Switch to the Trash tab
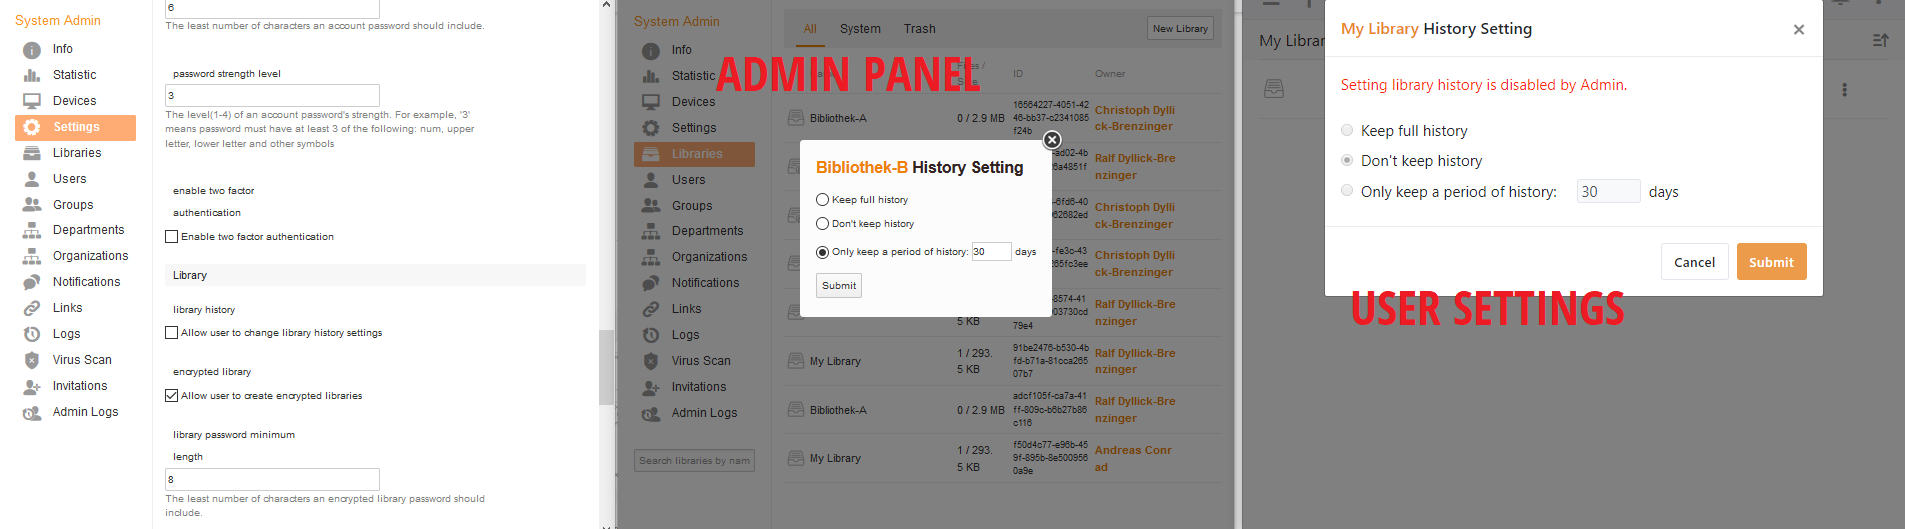Viewport: 1905px width, 529px height. [x=919, y=29]
